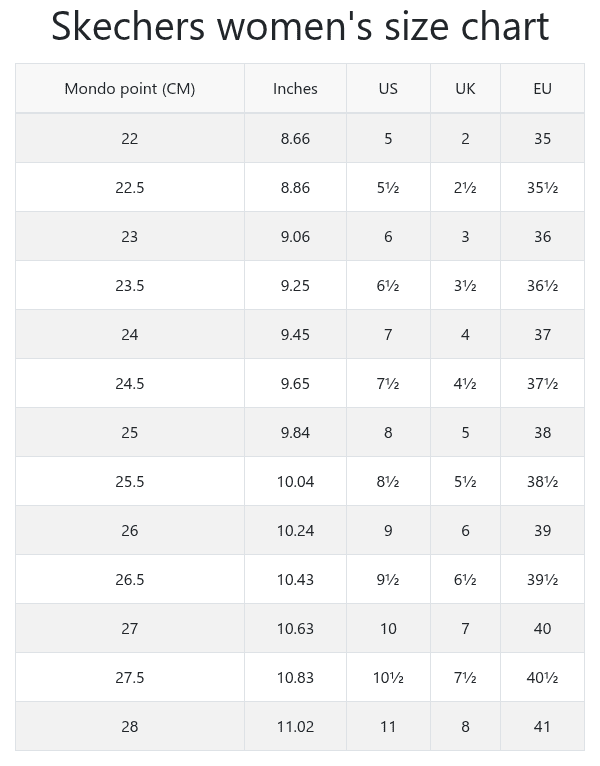The image size is (600, 766).
Task: Click the 11.02 inches cell
Action: pyautogui.click(x=295, y=726)
